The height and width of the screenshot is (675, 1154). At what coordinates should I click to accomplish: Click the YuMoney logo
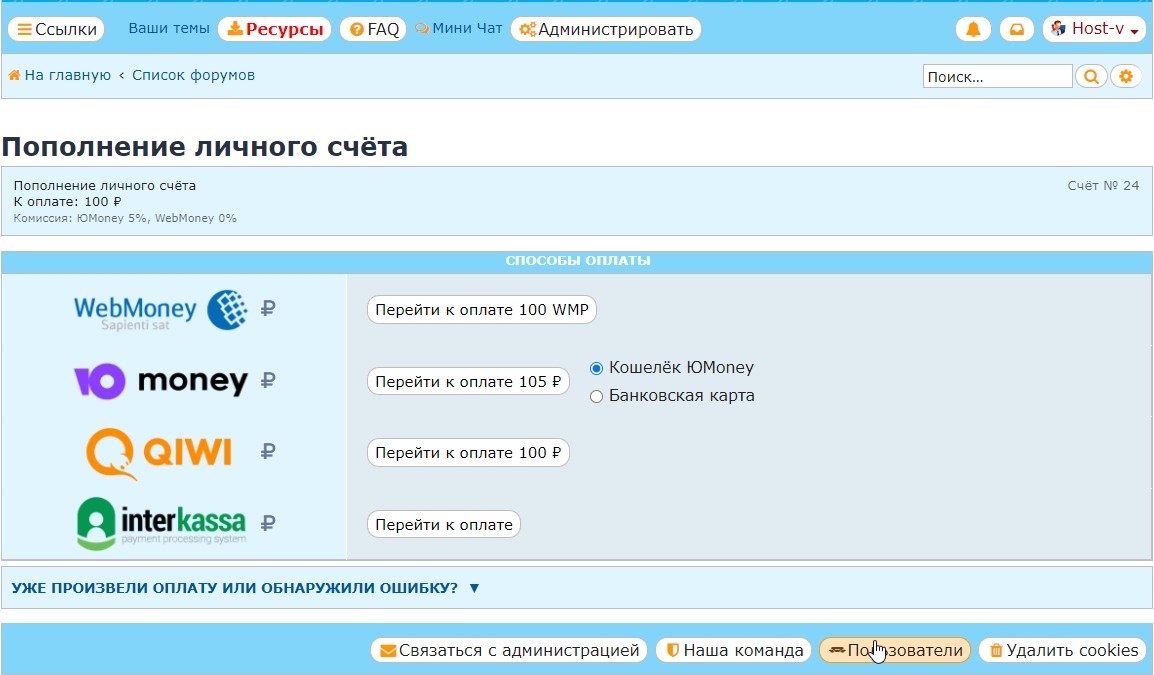[x=160, y=381]
